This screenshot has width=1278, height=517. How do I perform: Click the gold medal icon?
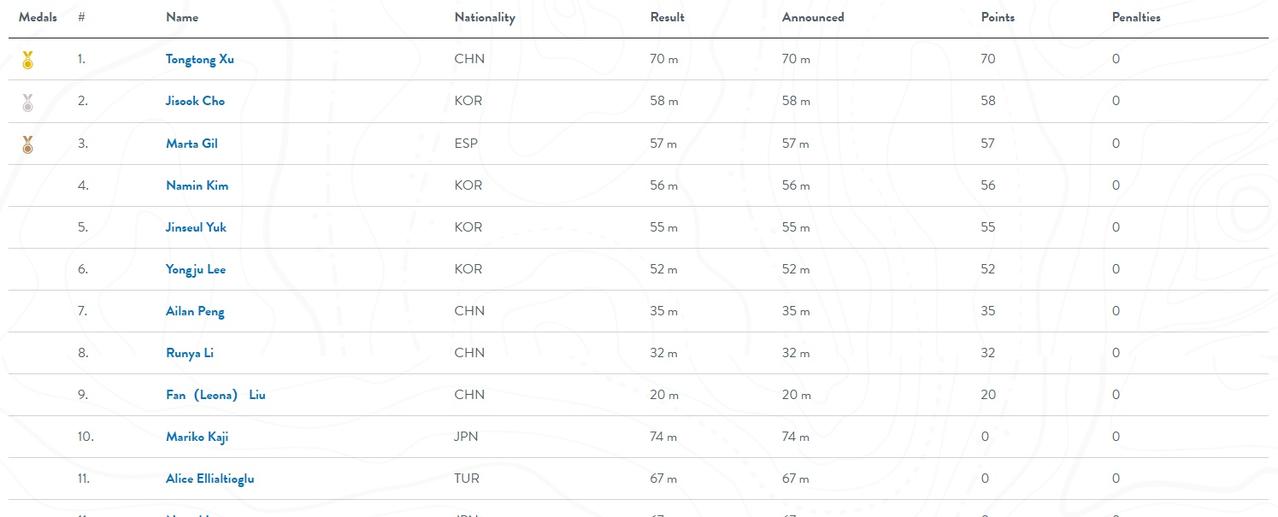click(x=28, y=60)
